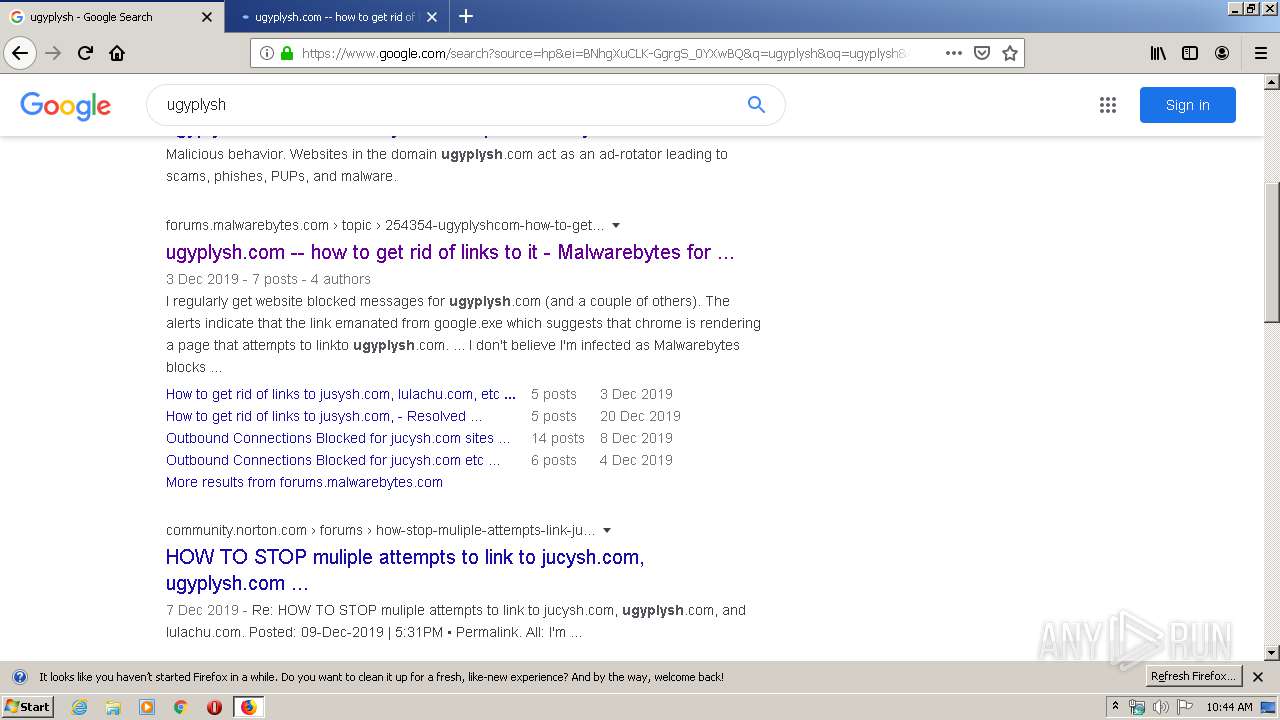Click the "20 Dec 2019" date text
Screen dimensions: 1280x720
pos(640,416)
